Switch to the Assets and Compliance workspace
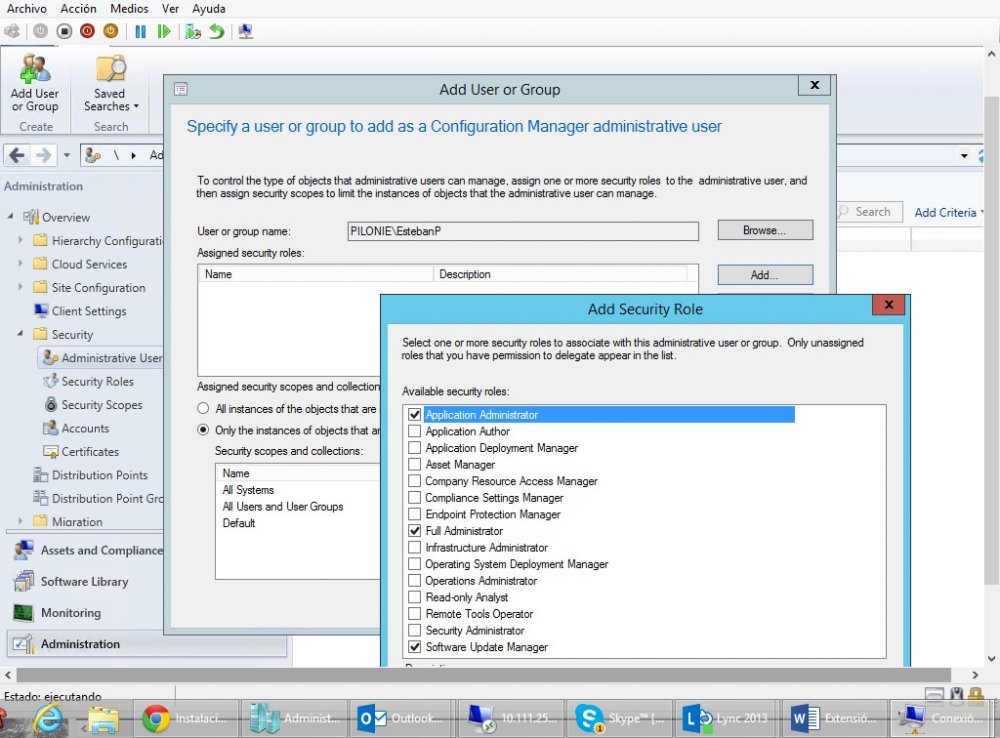Screen dimensions: 1000x738 click(88, 550)
